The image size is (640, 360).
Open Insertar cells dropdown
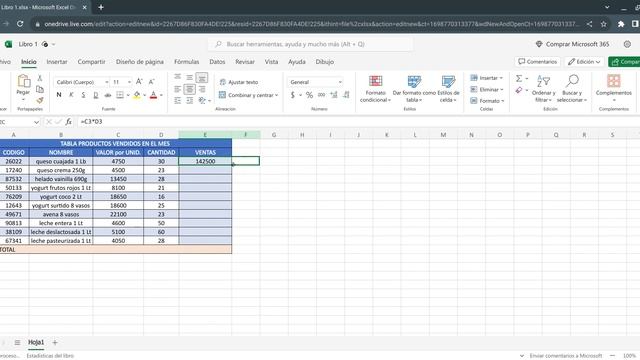pyautogui.click(x=487, y=78)
